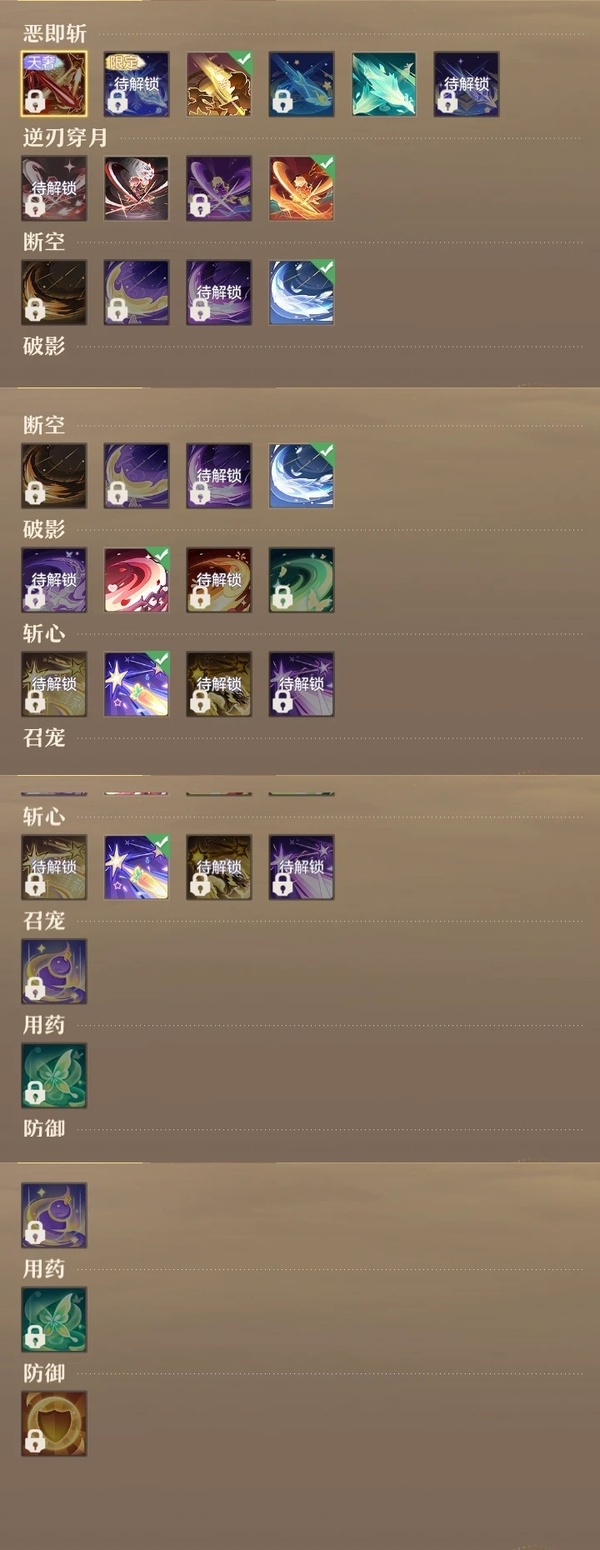Select the teal feather 恶即斩 skin

pos(383,84)
